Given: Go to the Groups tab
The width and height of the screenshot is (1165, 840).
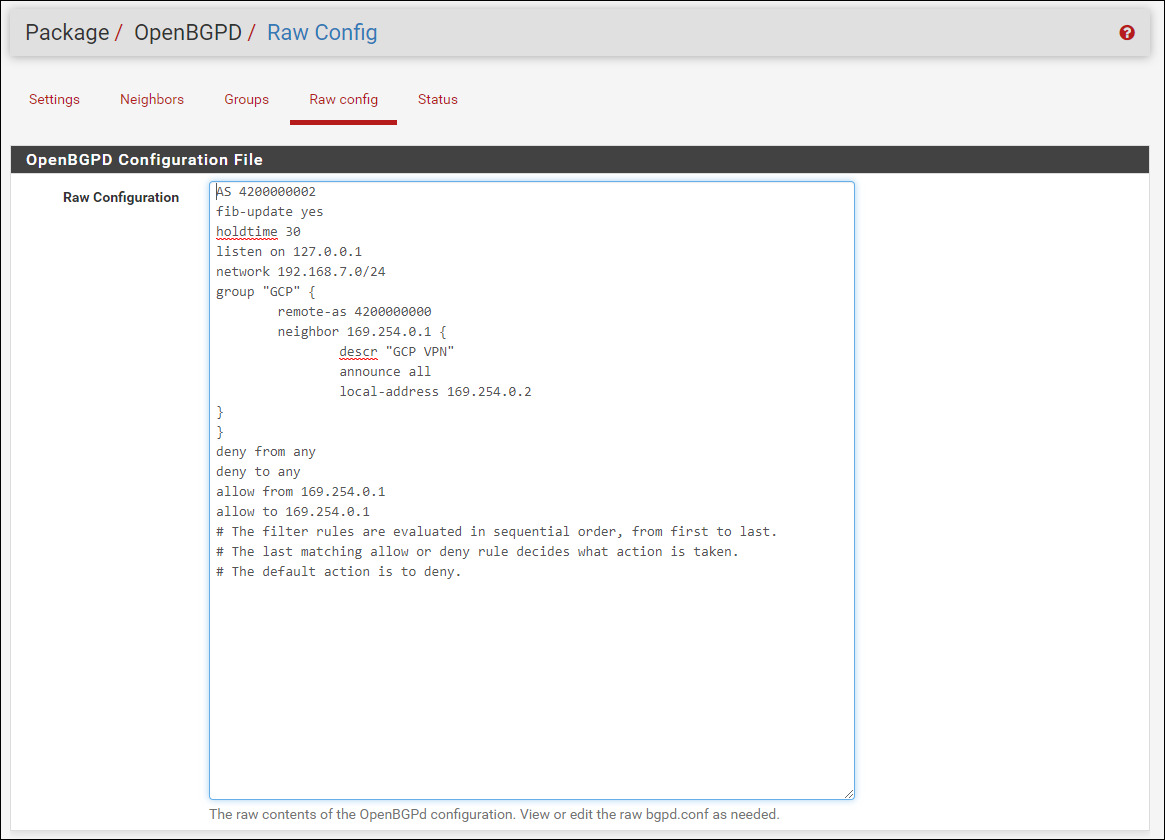Looking at the screenshot, I should (247, 100).
